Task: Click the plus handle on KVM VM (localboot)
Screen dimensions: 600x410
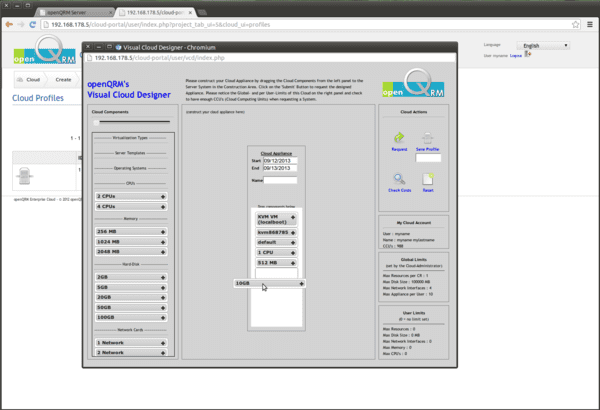Action: [293, 217]
